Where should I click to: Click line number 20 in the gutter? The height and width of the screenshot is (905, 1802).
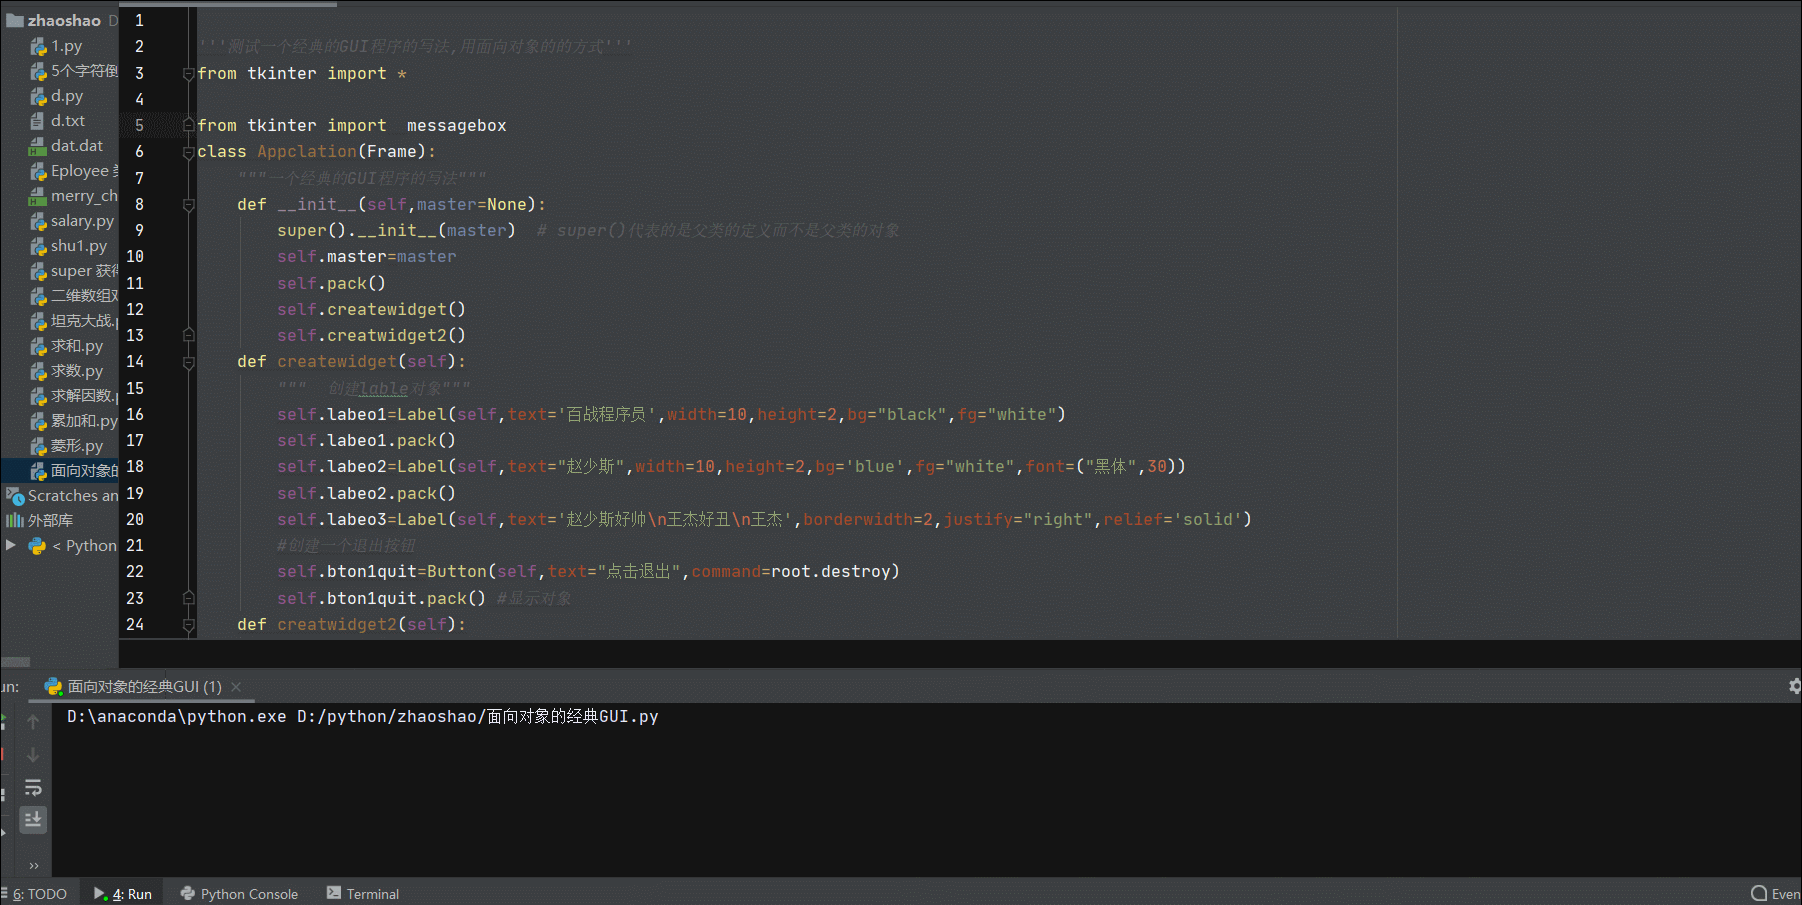135,520
